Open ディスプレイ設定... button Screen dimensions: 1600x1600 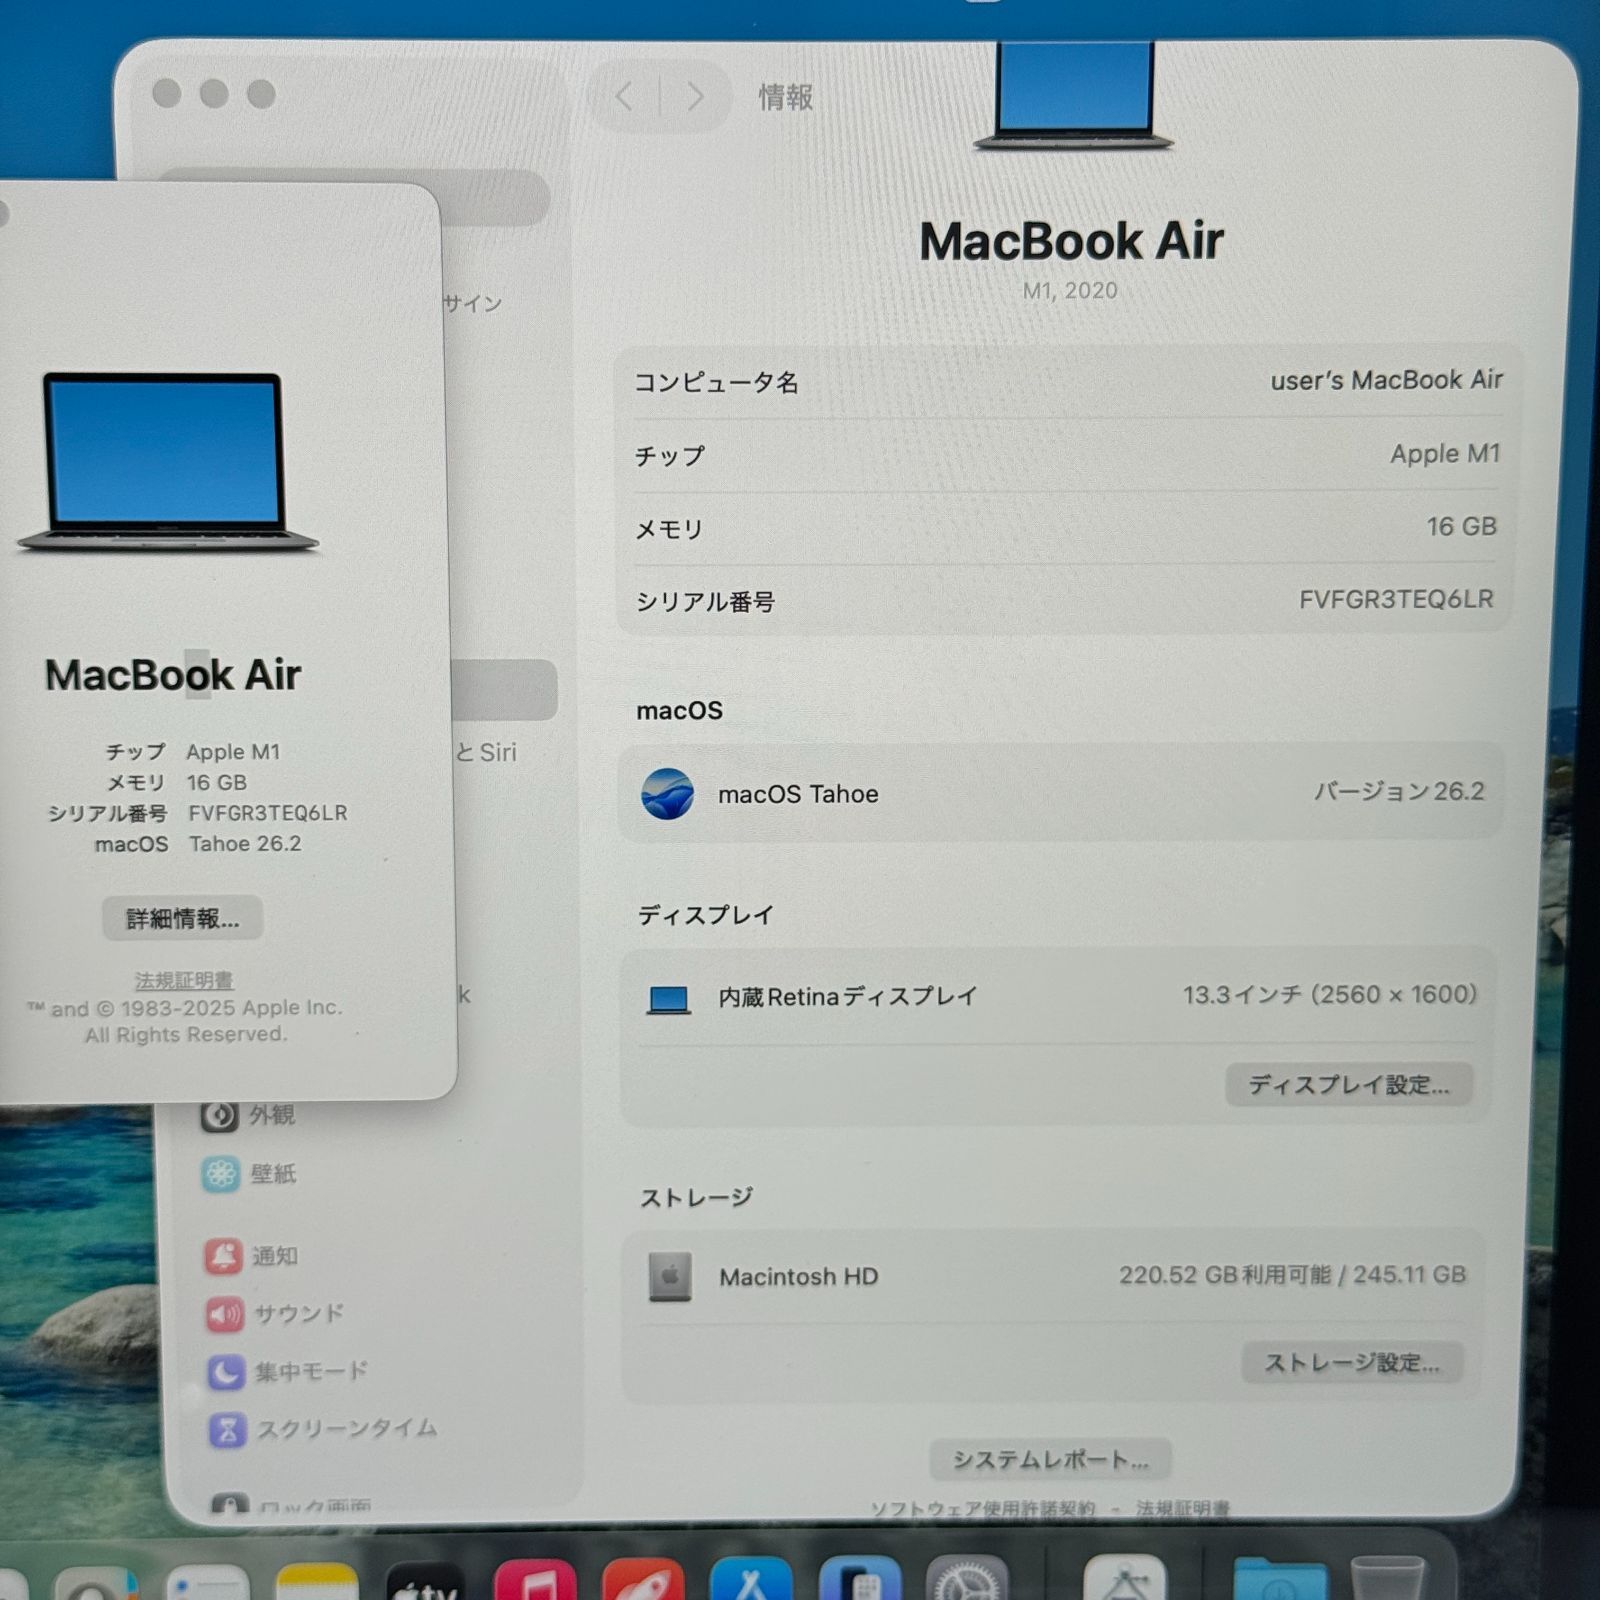point(1349,1085)
